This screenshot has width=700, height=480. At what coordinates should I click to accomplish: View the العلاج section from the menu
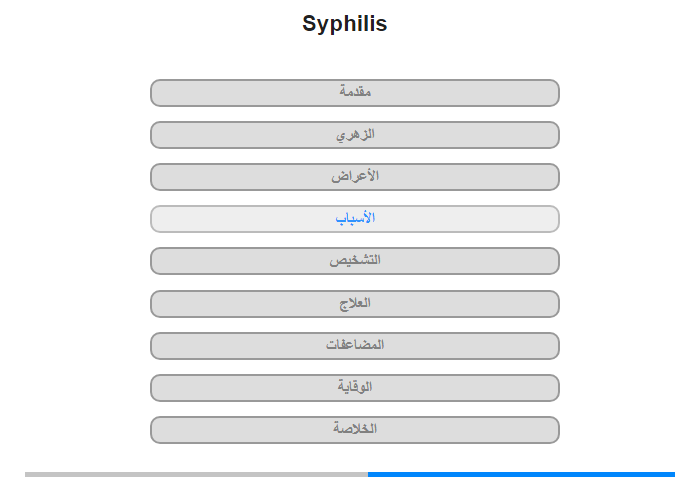355,304
